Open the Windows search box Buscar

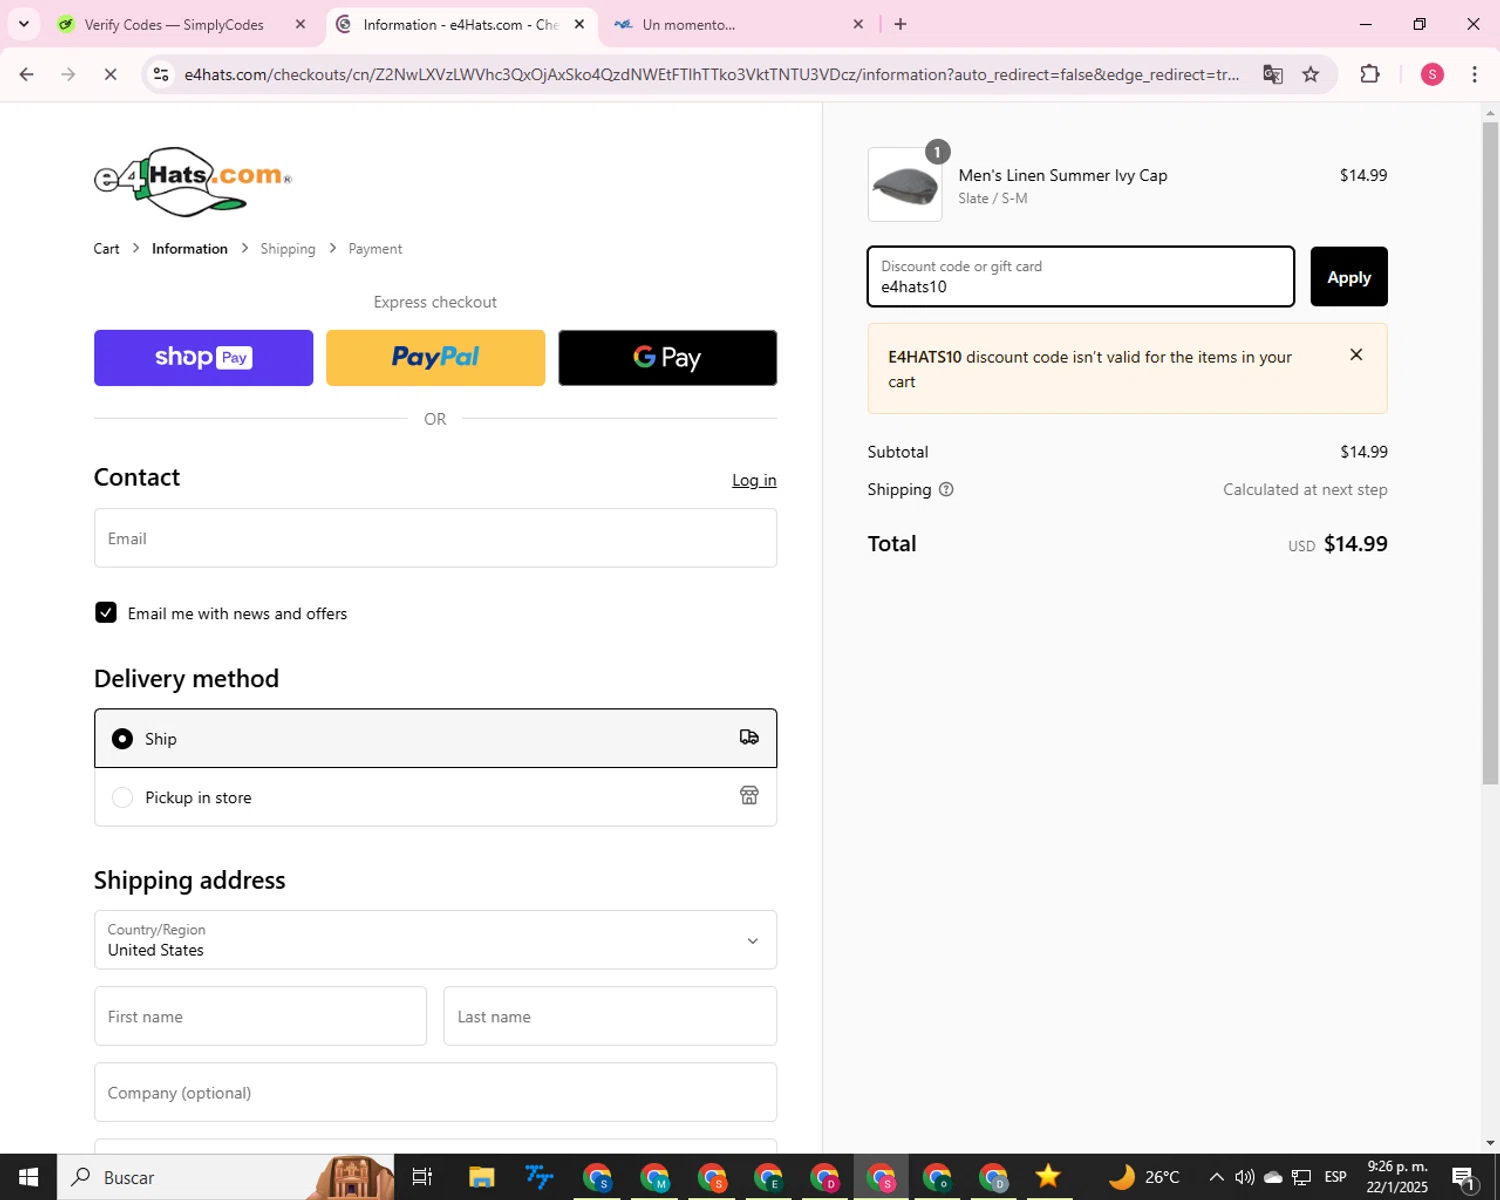[225, 1177]
